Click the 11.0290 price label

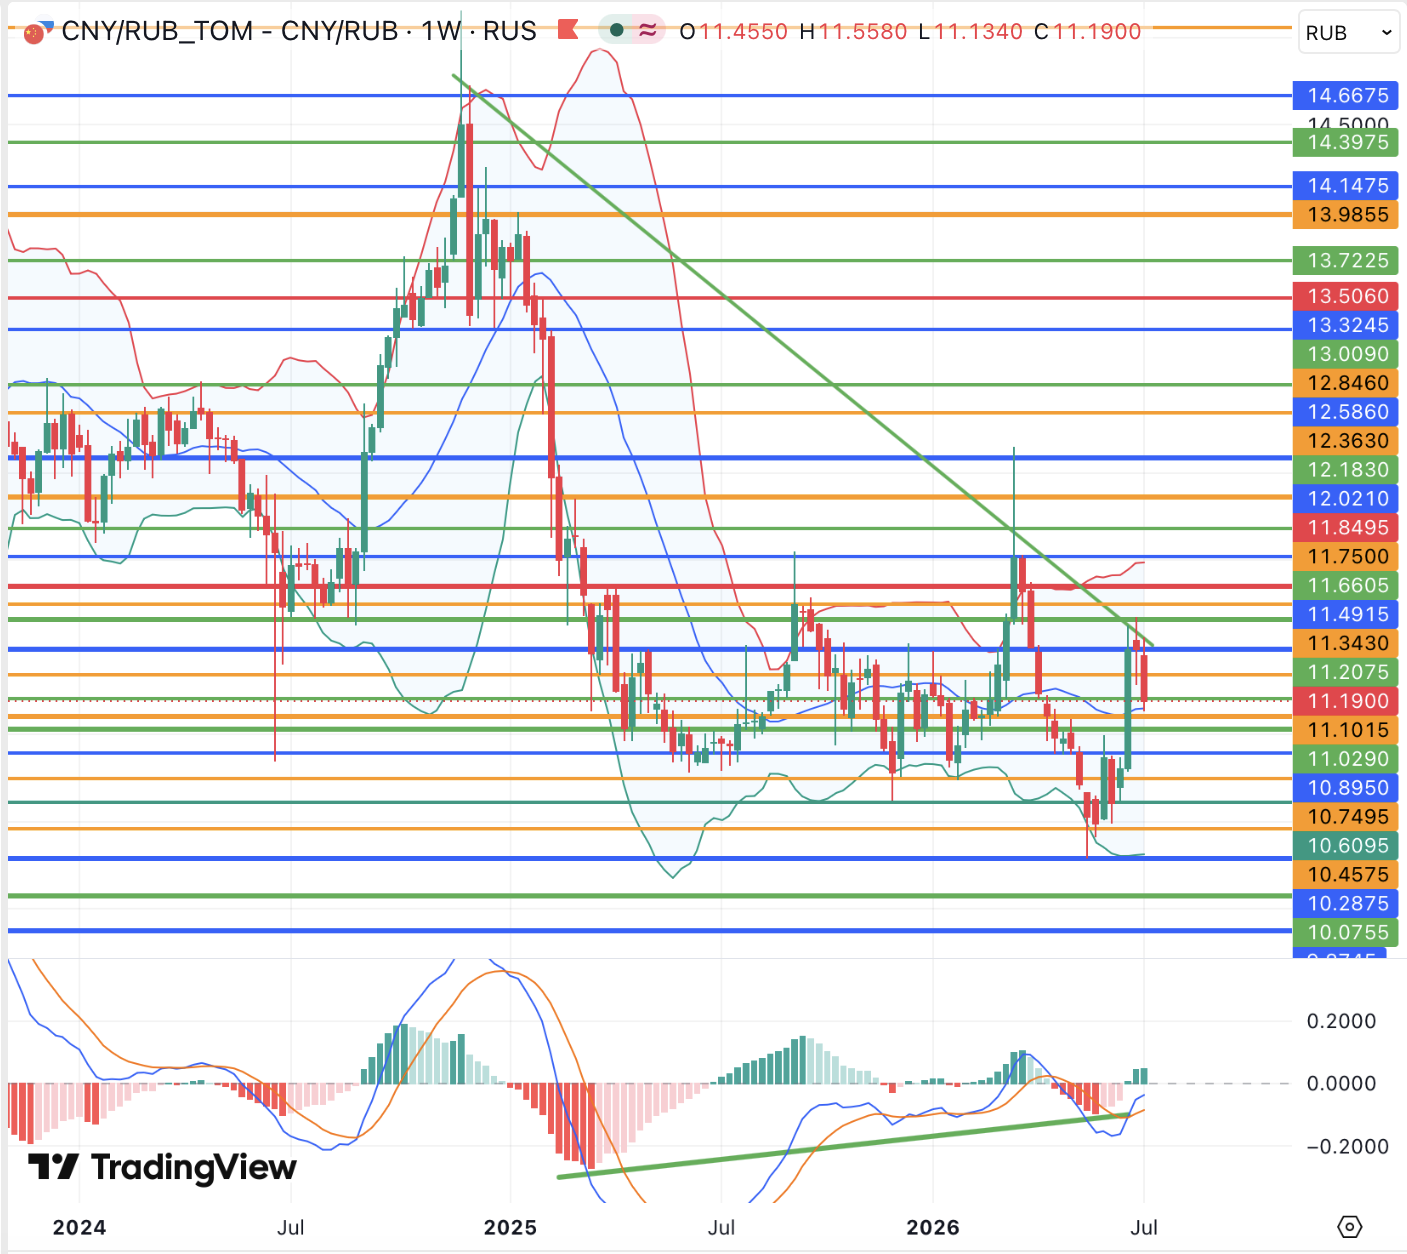click(1346, 760)
